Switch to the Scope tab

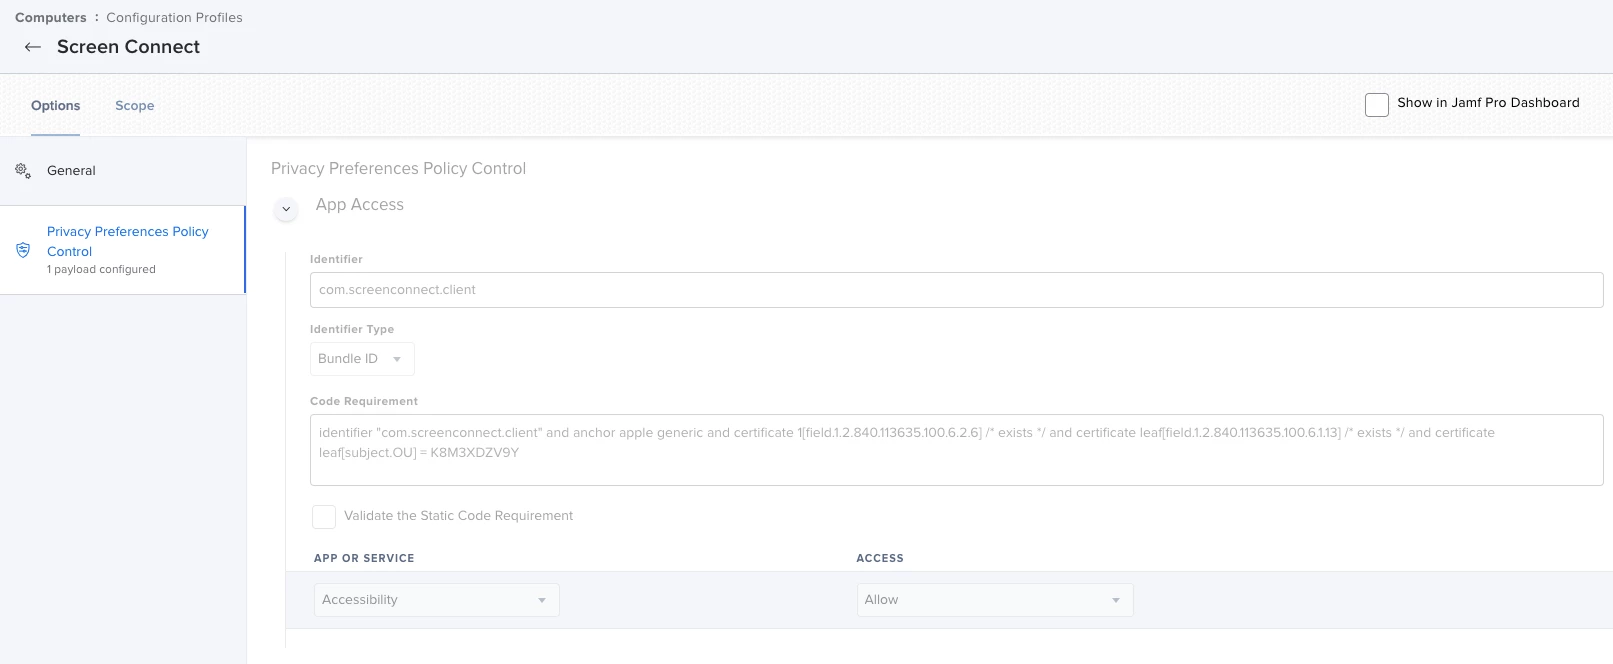pyautogui.click(x=135, y=106)
